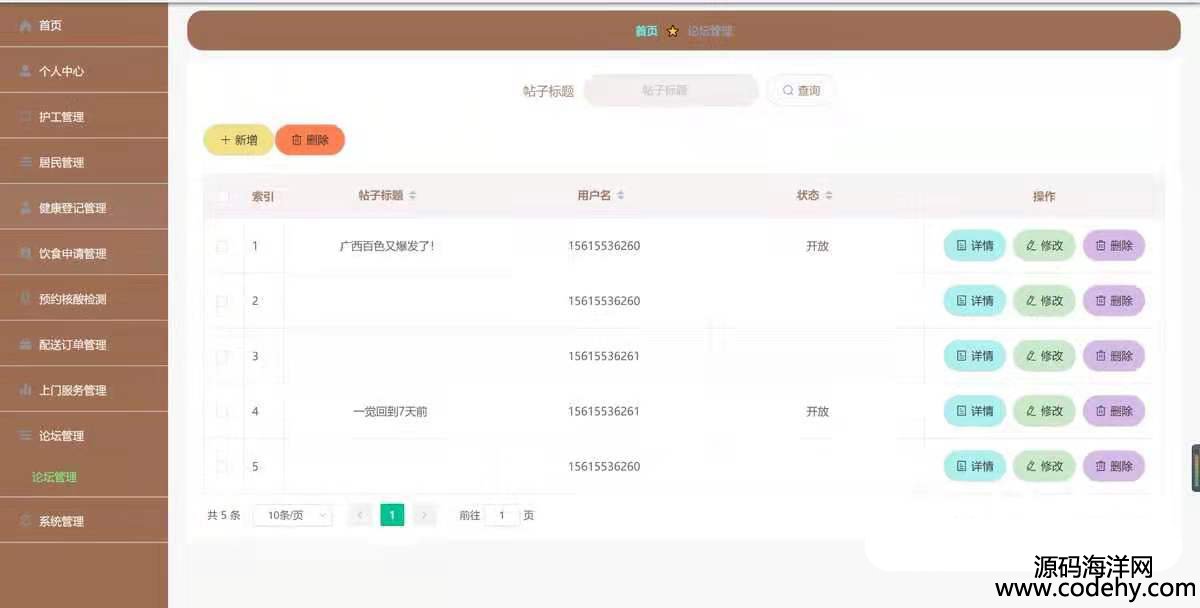Viewport: 1200px width, 608px height.
Task: Click purple 删除 for row 5
Action: [1114, 466]
